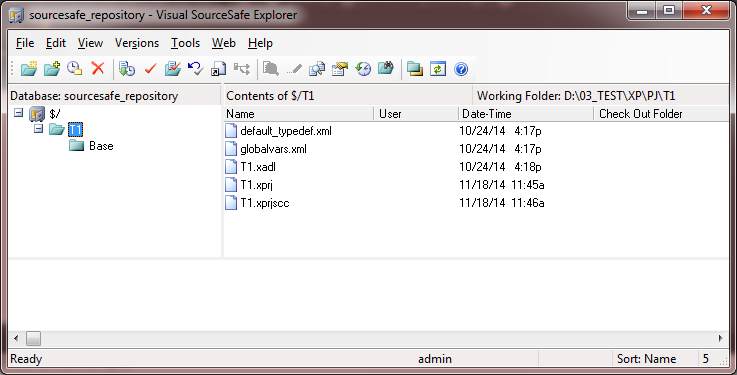
Task: Click the blue Help question icon
Action: point(461,69)
